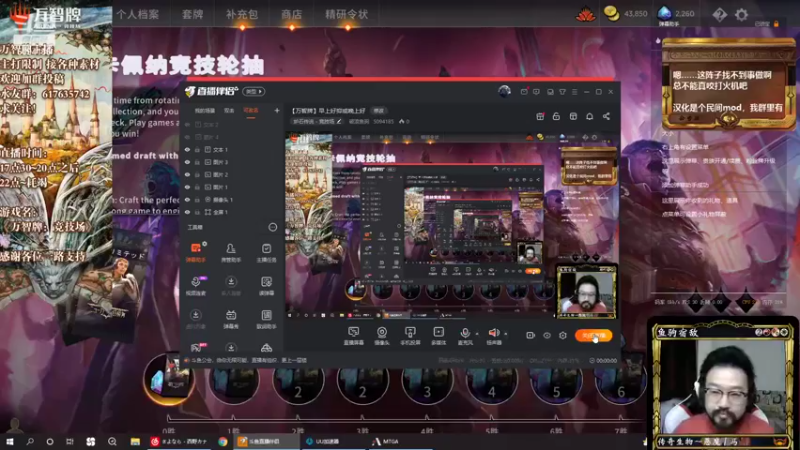Screen dimensions: 800x450
Task: Expand toolbox more options circle
Action: [272, 227]
